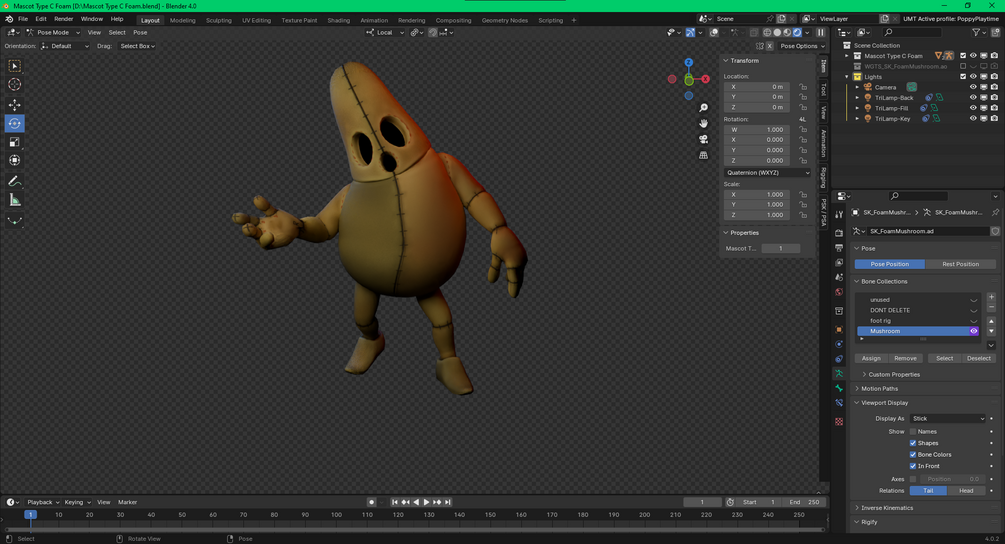
Task: Choose the Annotate tool
Action: point(14,181)
